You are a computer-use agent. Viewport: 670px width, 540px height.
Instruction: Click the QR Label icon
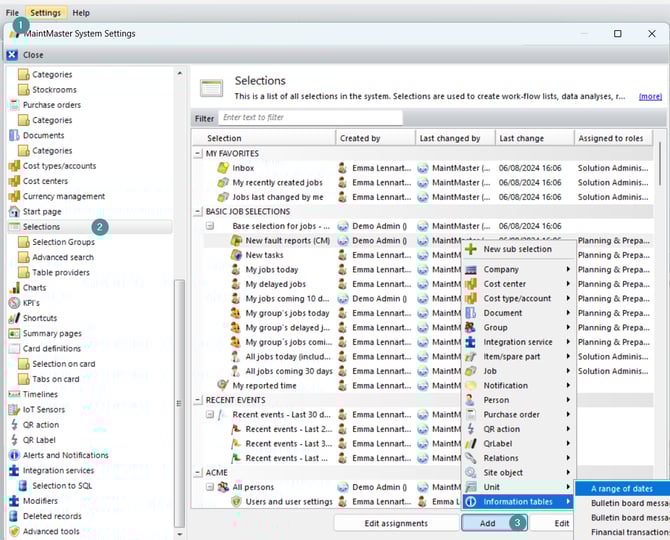click(14, 439)
